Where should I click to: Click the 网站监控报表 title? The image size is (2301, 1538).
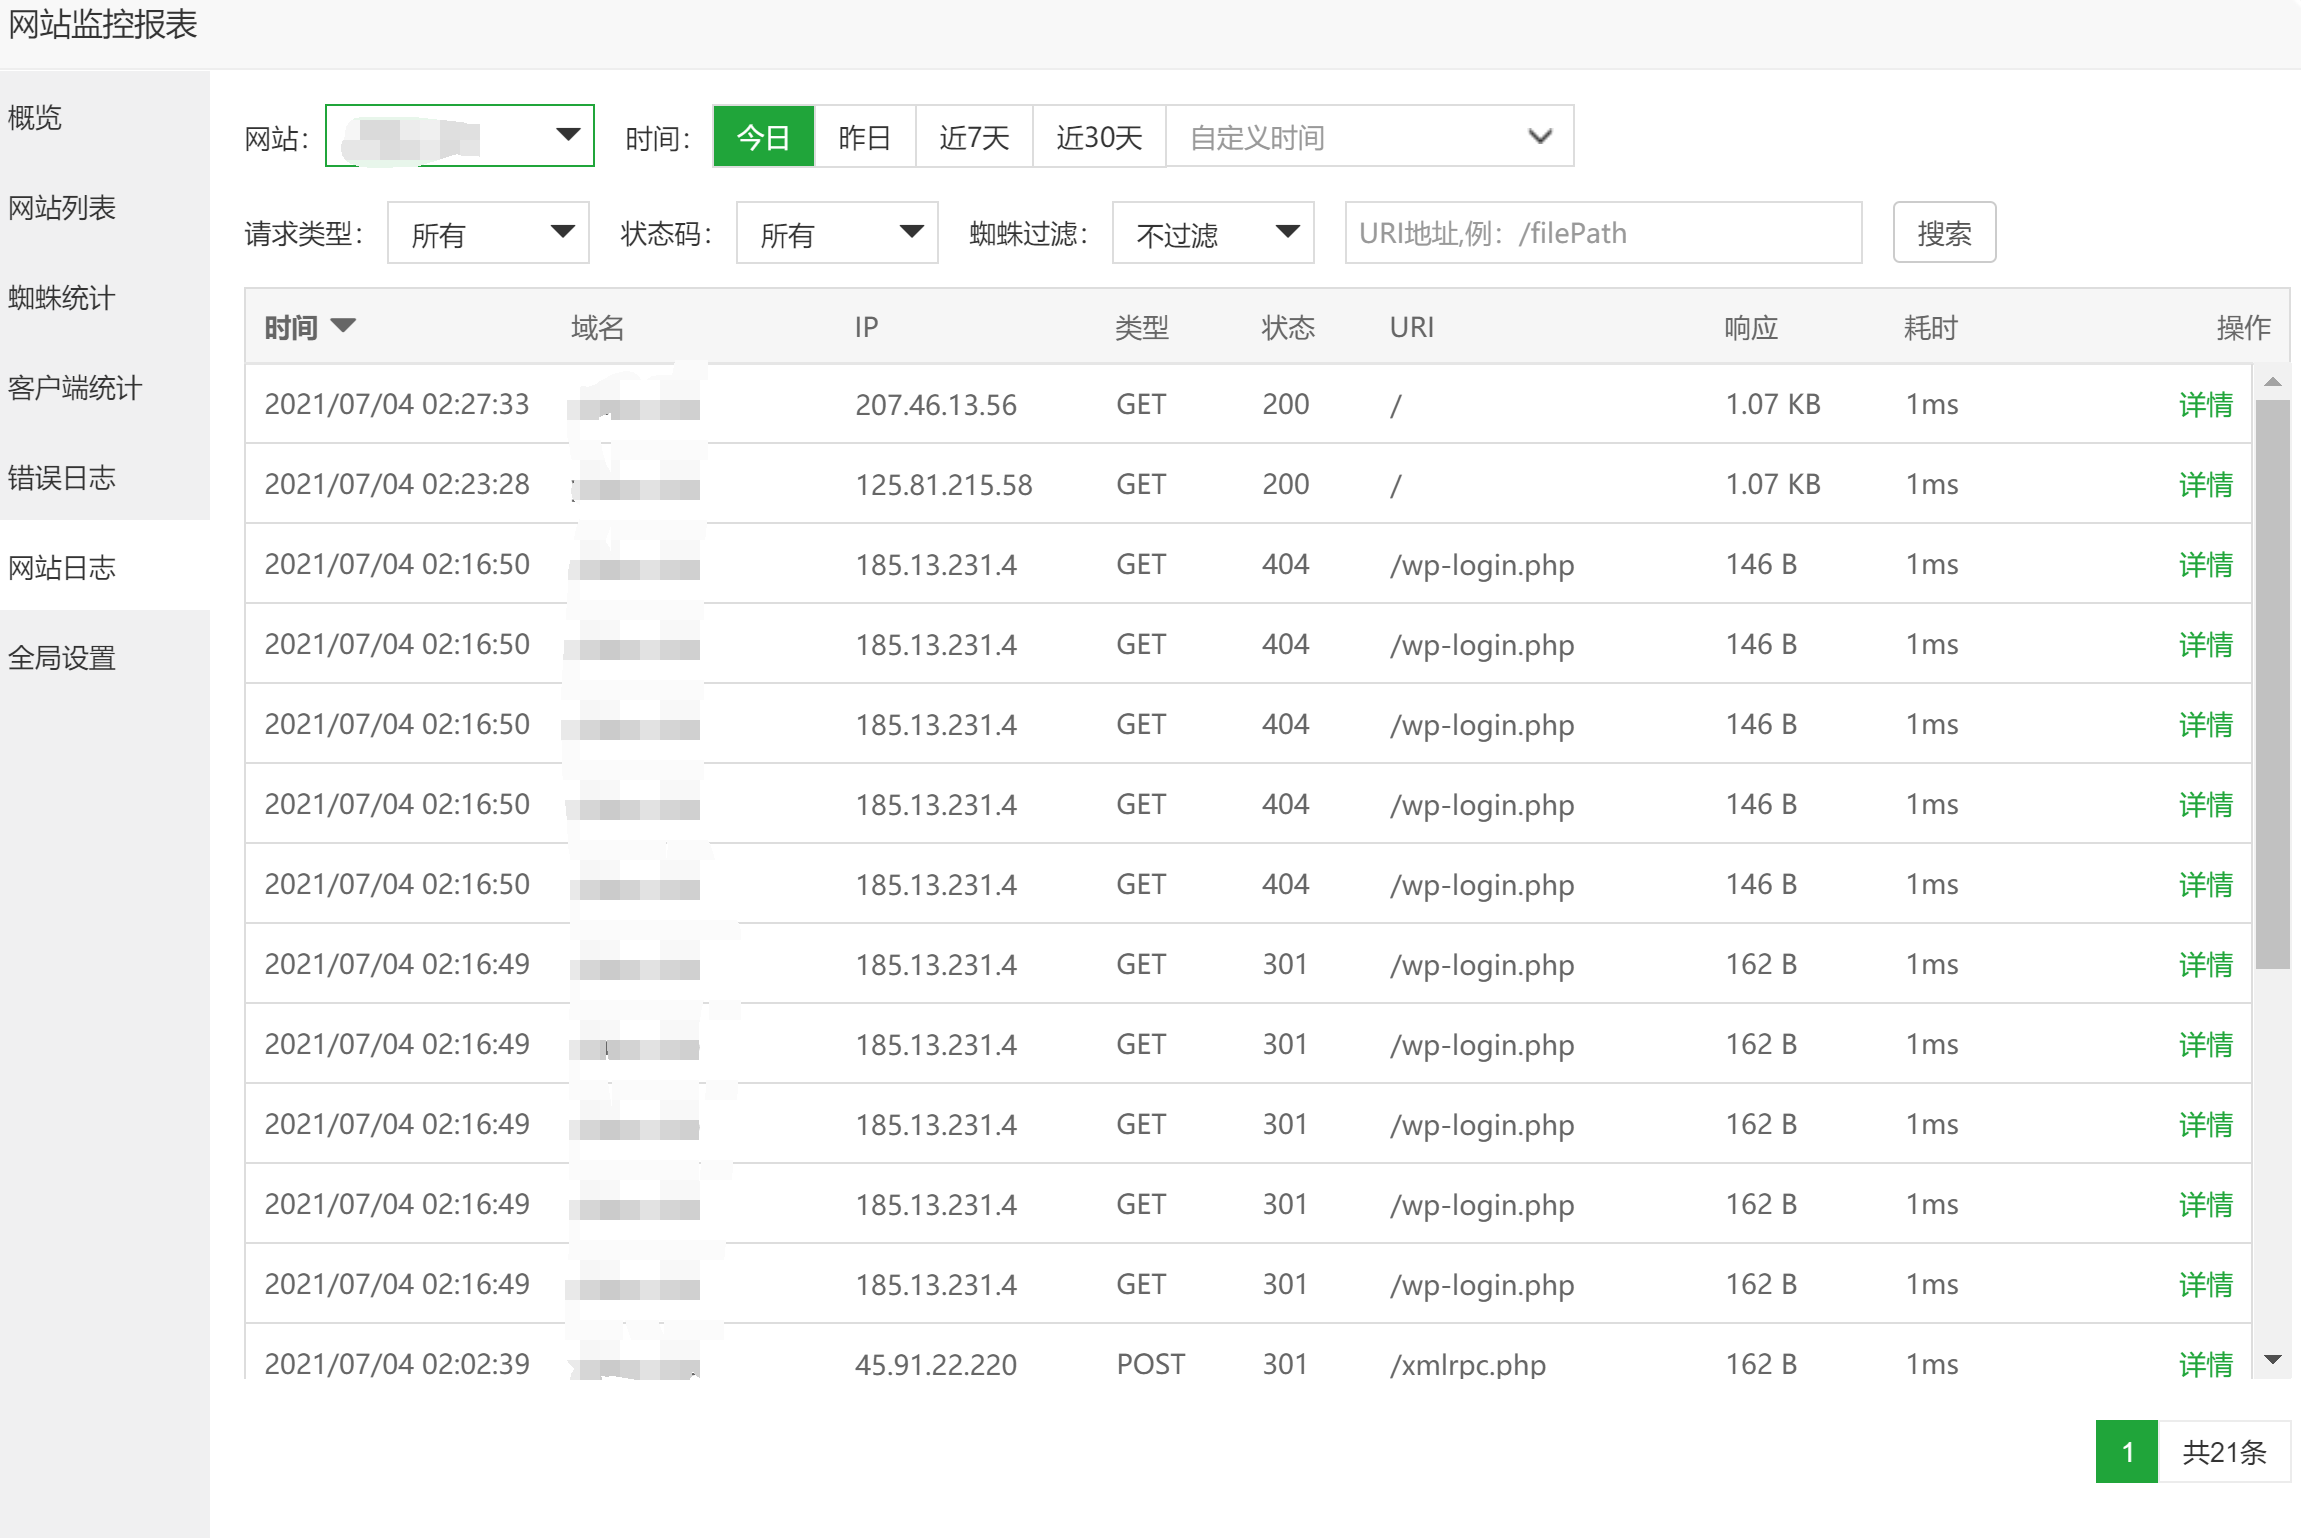click(103, 24)
